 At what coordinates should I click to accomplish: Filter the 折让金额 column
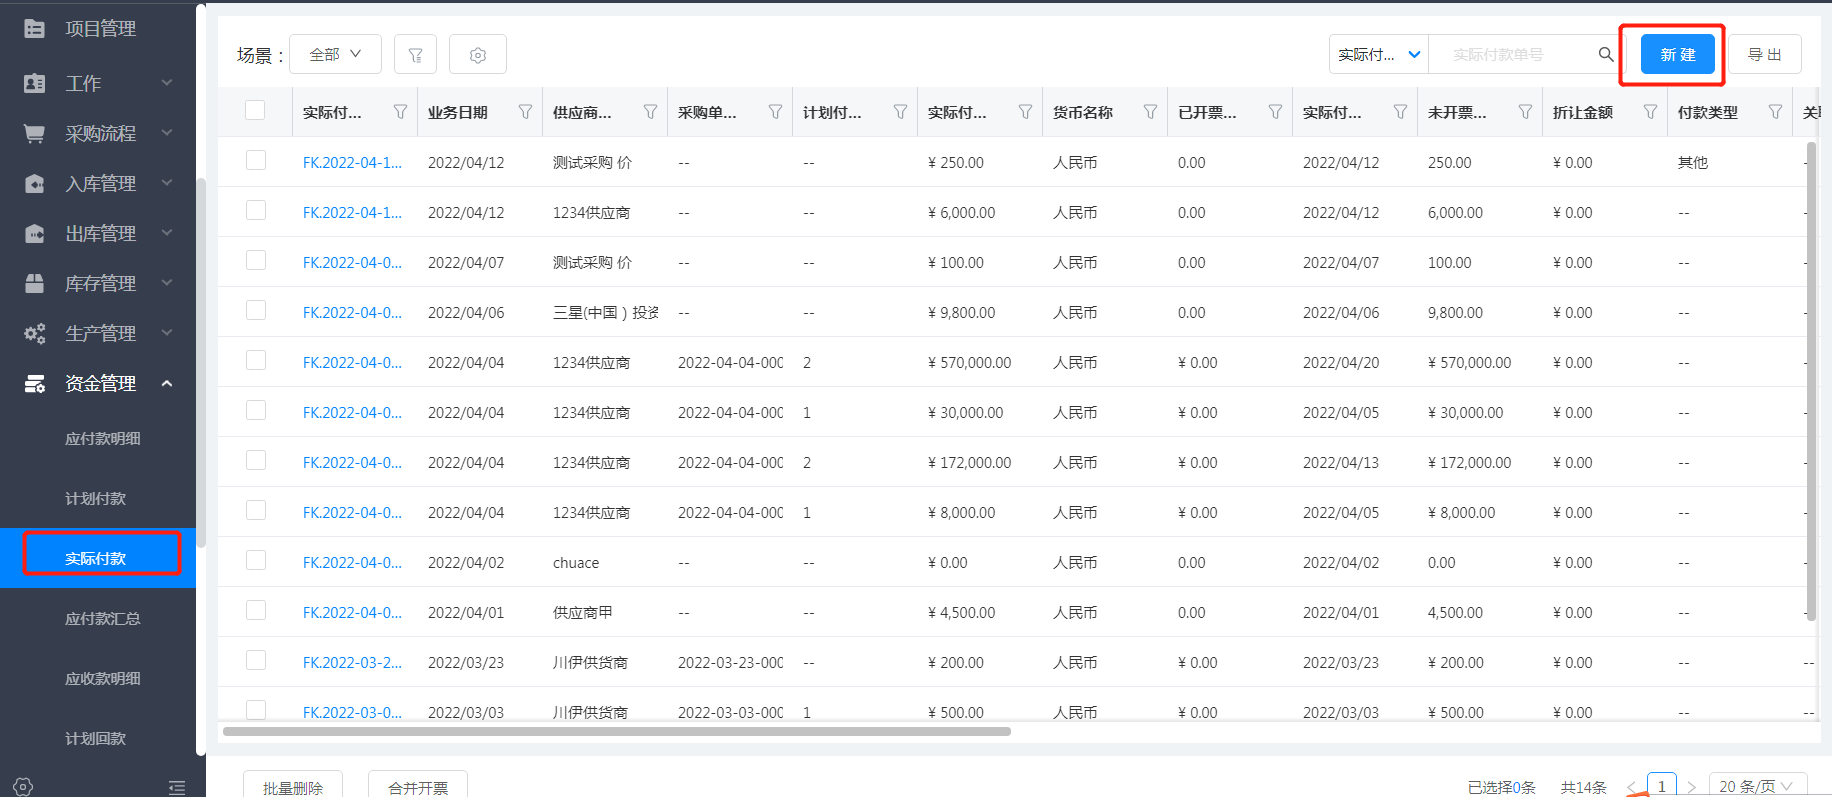[1650, 112]
